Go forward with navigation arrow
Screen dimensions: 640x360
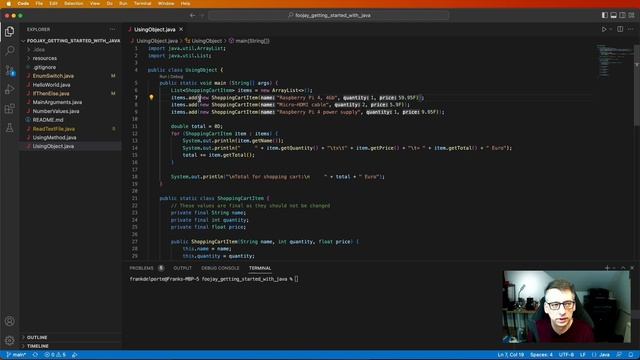[x=202, y=16]
